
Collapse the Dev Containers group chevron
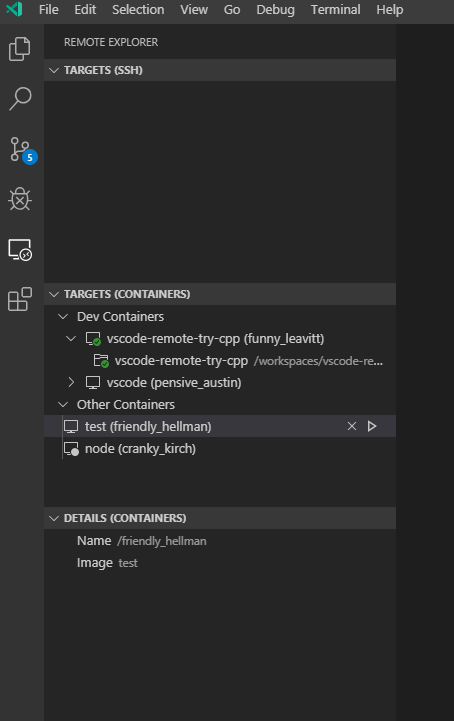tap(63, 316)
